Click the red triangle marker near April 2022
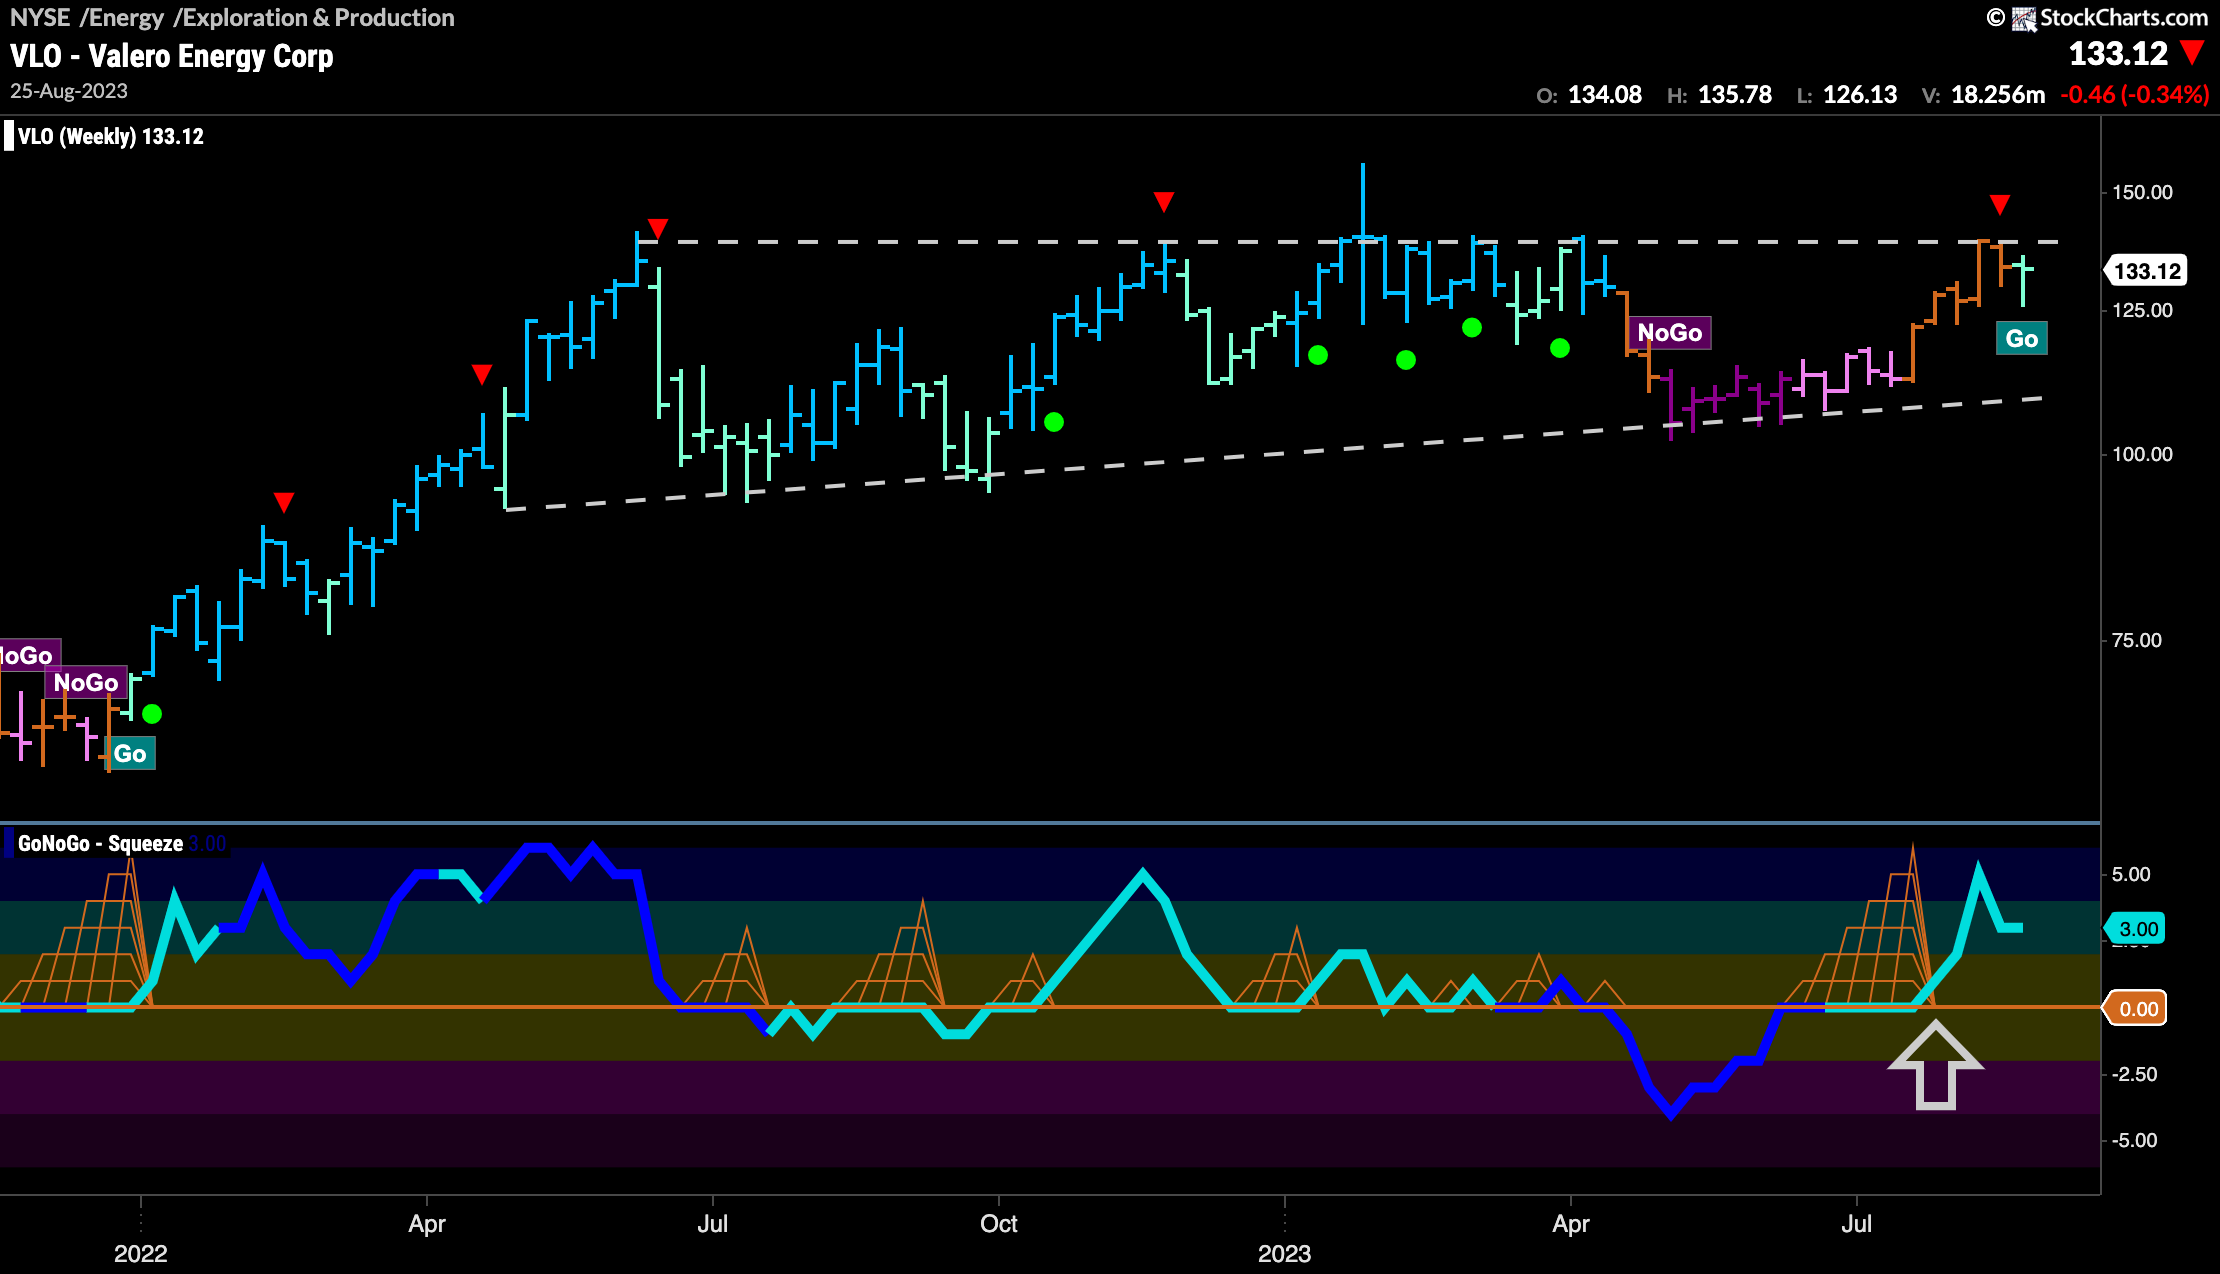This screenshot has width=2220, height=1274. point(482,375)
